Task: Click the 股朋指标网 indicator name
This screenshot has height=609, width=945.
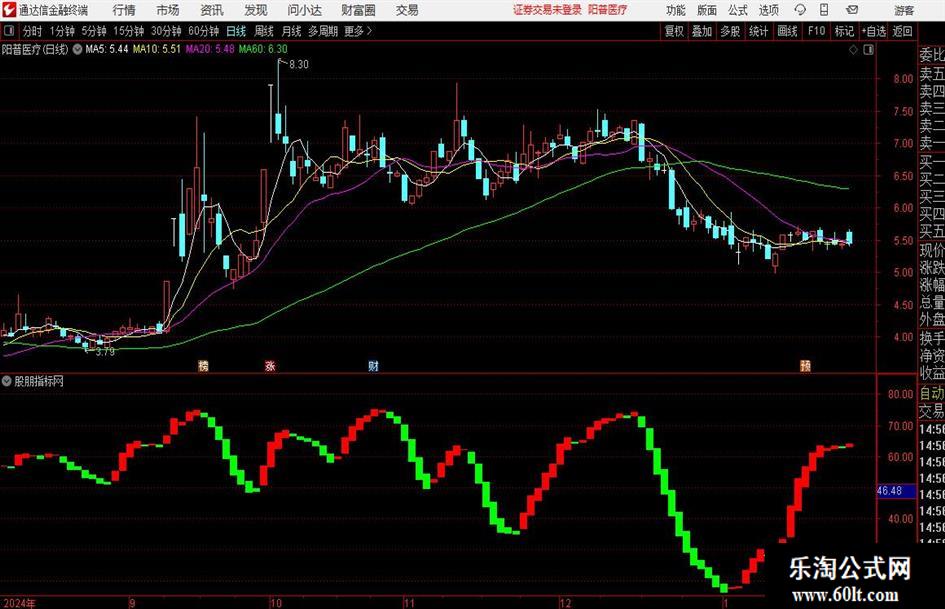Action: coord(39,381)
